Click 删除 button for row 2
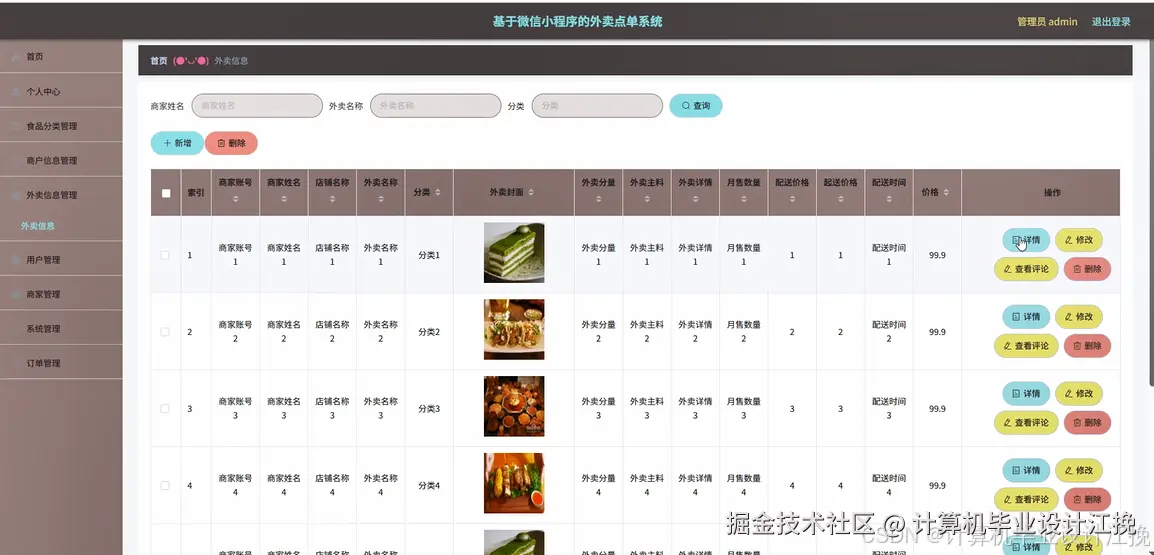This screenshot has height=555, width=1154. tap(1087, 346)
